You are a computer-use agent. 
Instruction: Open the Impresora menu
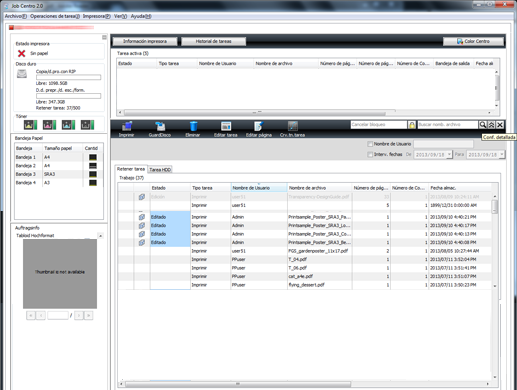point(97,16)
